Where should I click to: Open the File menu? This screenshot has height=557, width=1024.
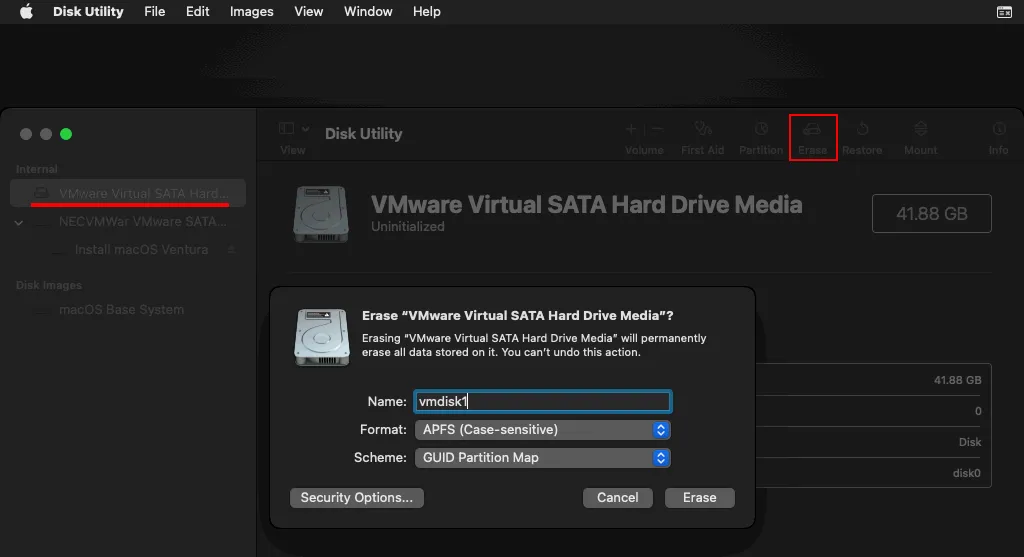[154, 12]
